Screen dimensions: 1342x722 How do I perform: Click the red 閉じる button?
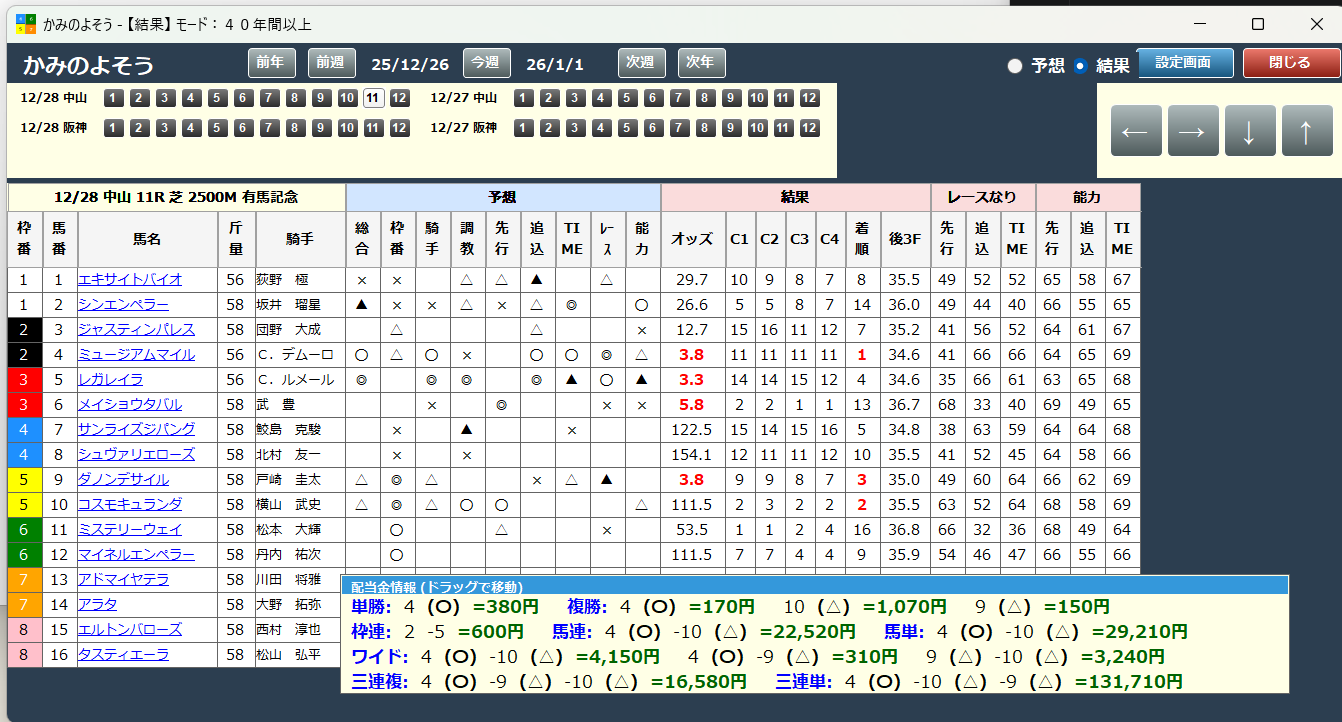point(1290,63)
